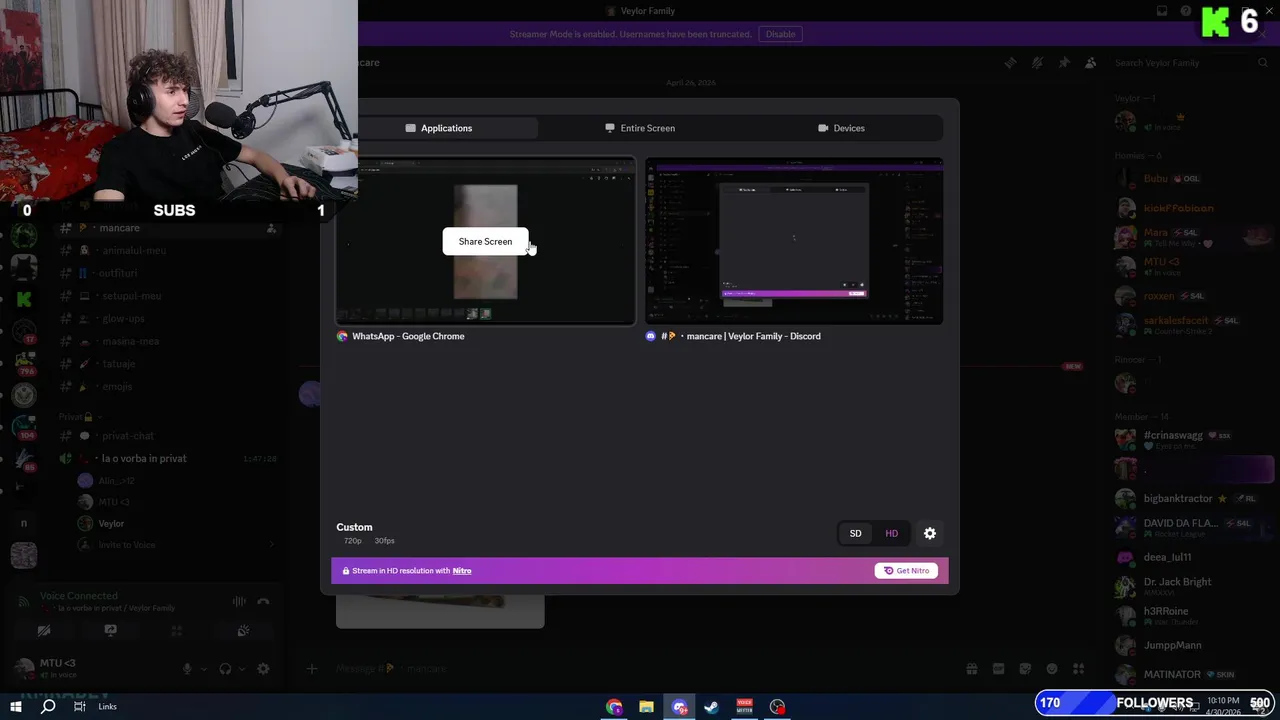Switch to the Devices tab
The image size is (1280, 720).
pyautogui.click(x=841, y=128)
